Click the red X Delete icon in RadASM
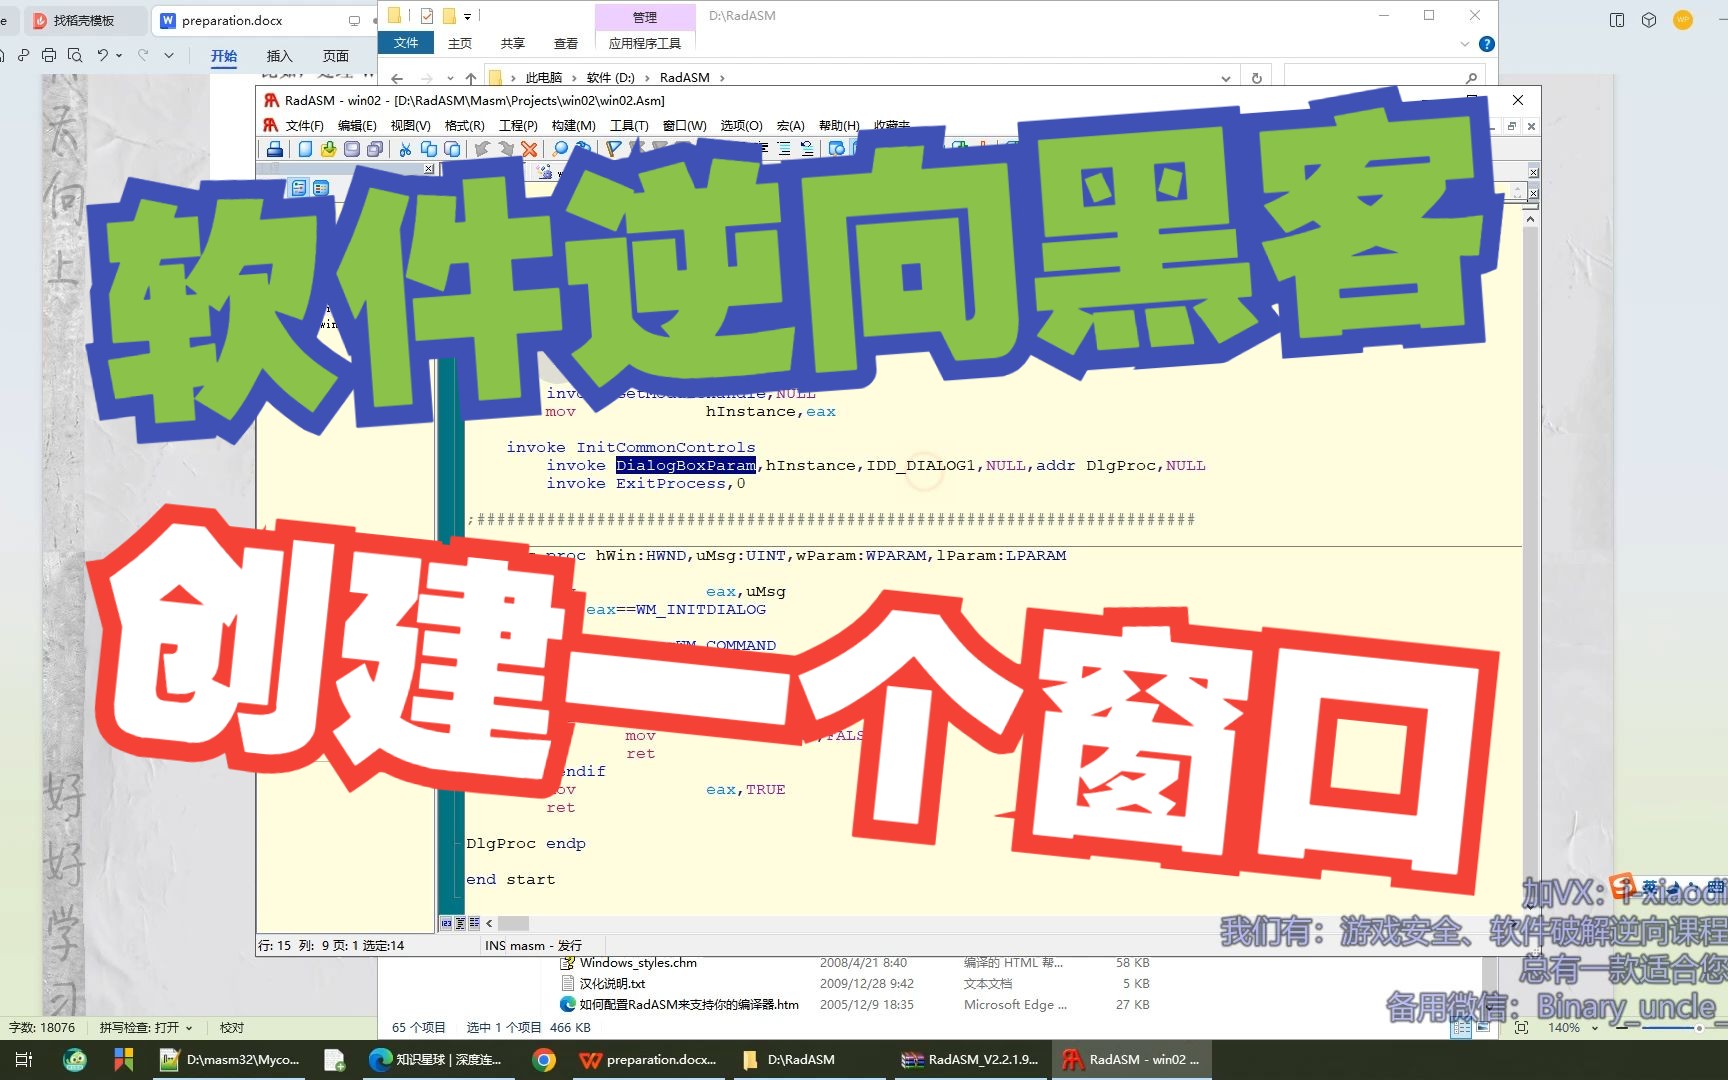The image size is (1728, 1080). coord(529,149)
